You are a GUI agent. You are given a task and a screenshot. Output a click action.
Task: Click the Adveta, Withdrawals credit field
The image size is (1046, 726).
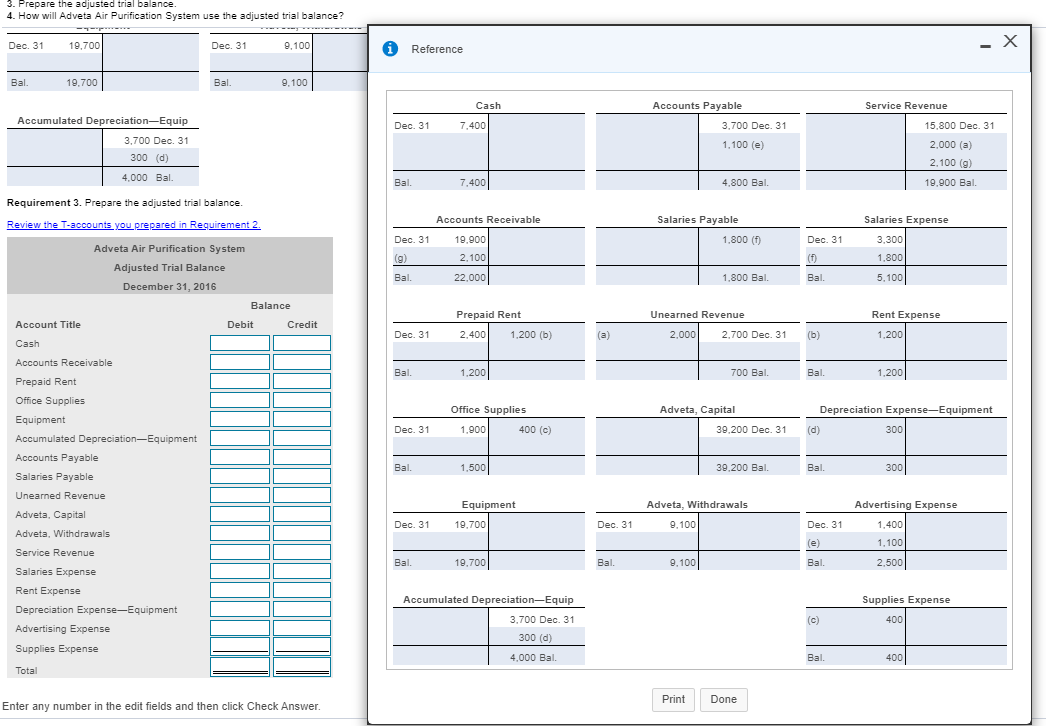(302, 533)
